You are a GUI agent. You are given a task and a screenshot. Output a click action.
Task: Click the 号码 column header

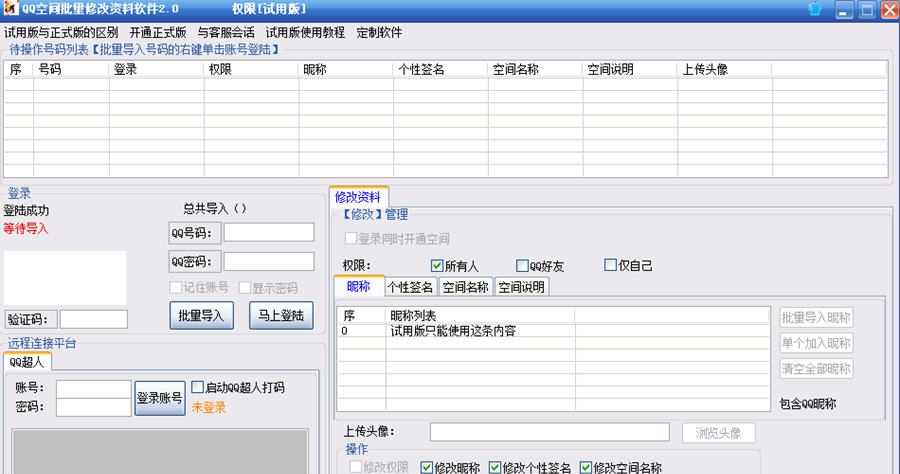(x=71, y=69)
